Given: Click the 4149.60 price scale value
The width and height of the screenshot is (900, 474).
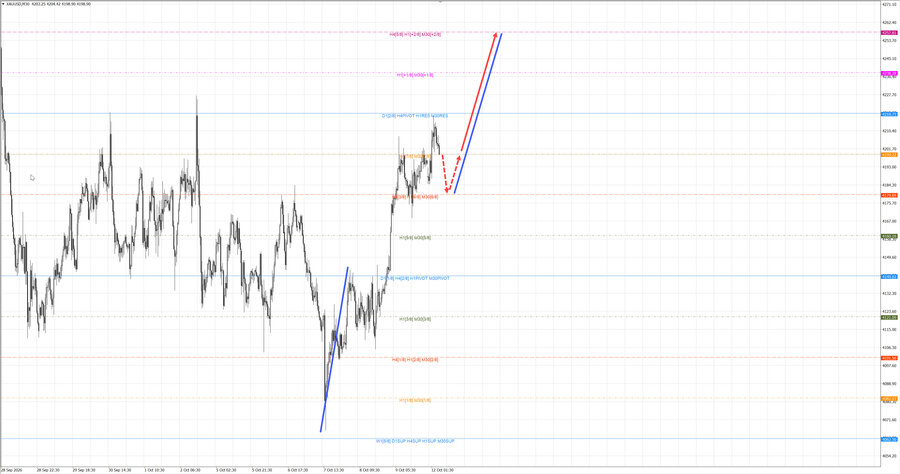Looking at the screenshot, I should (889, 257).
